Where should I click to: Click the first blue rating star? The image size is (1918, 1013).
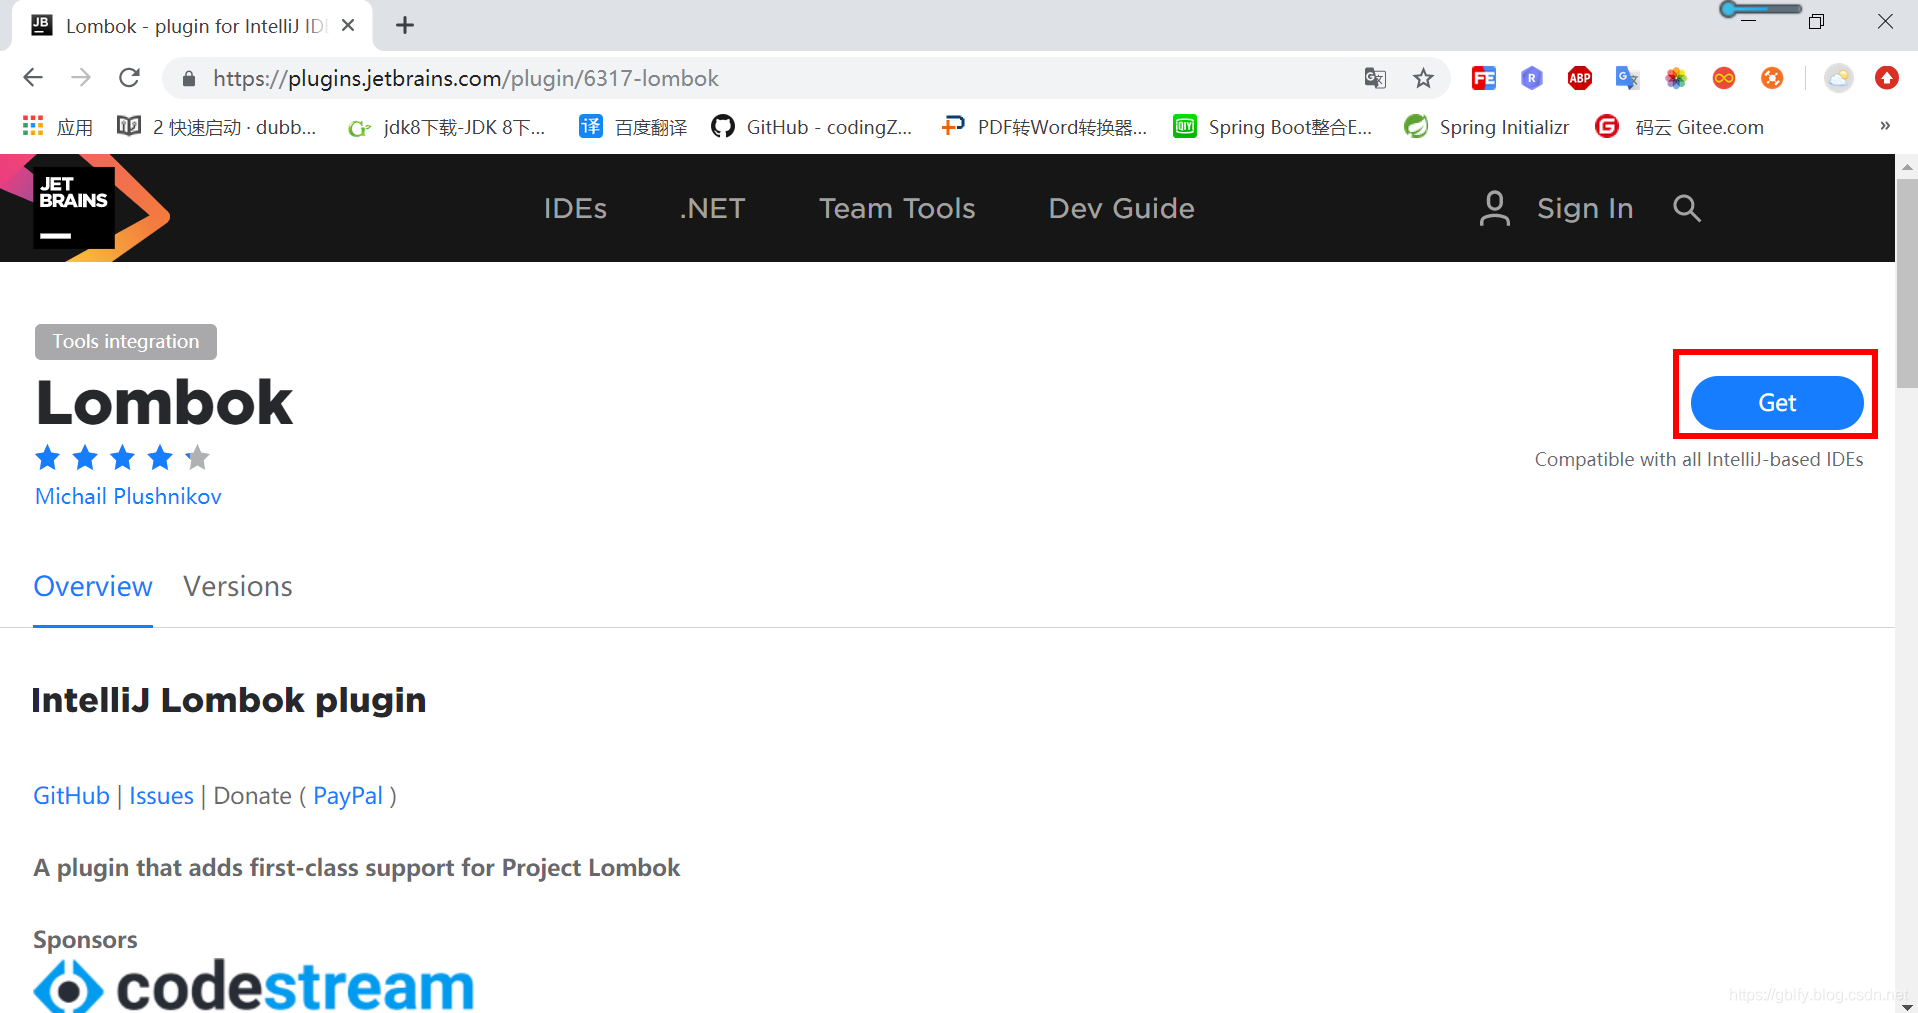[x=47, y=457]
